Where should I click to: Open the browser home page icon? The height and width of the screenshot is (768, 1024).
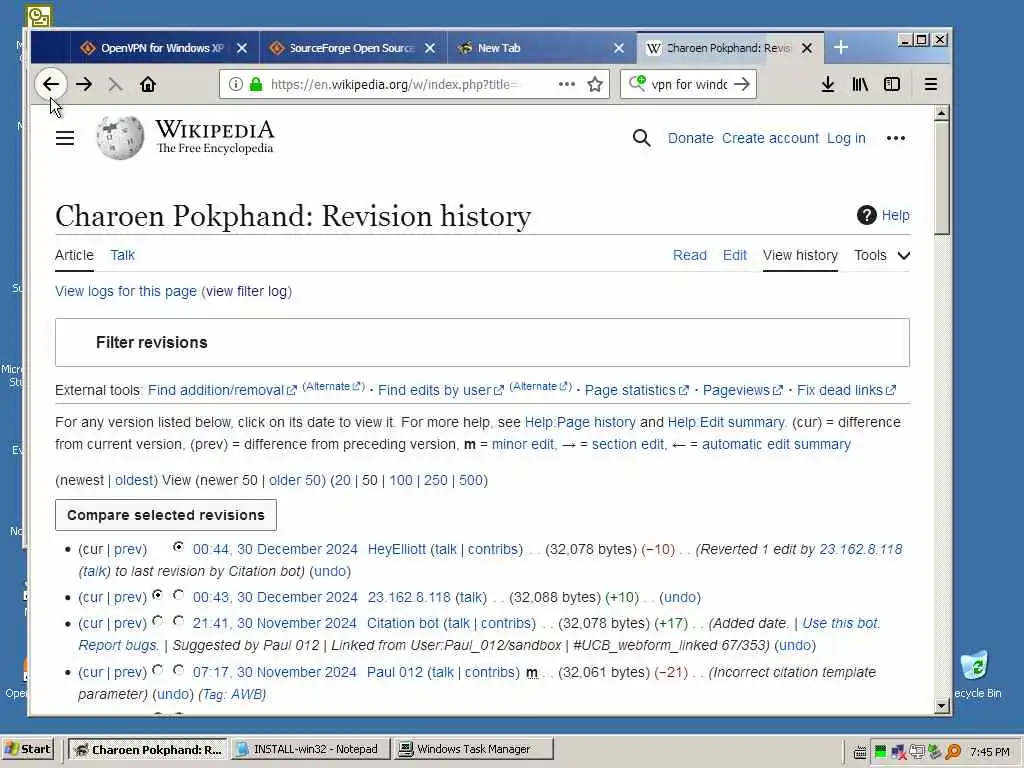pos(148,84)
